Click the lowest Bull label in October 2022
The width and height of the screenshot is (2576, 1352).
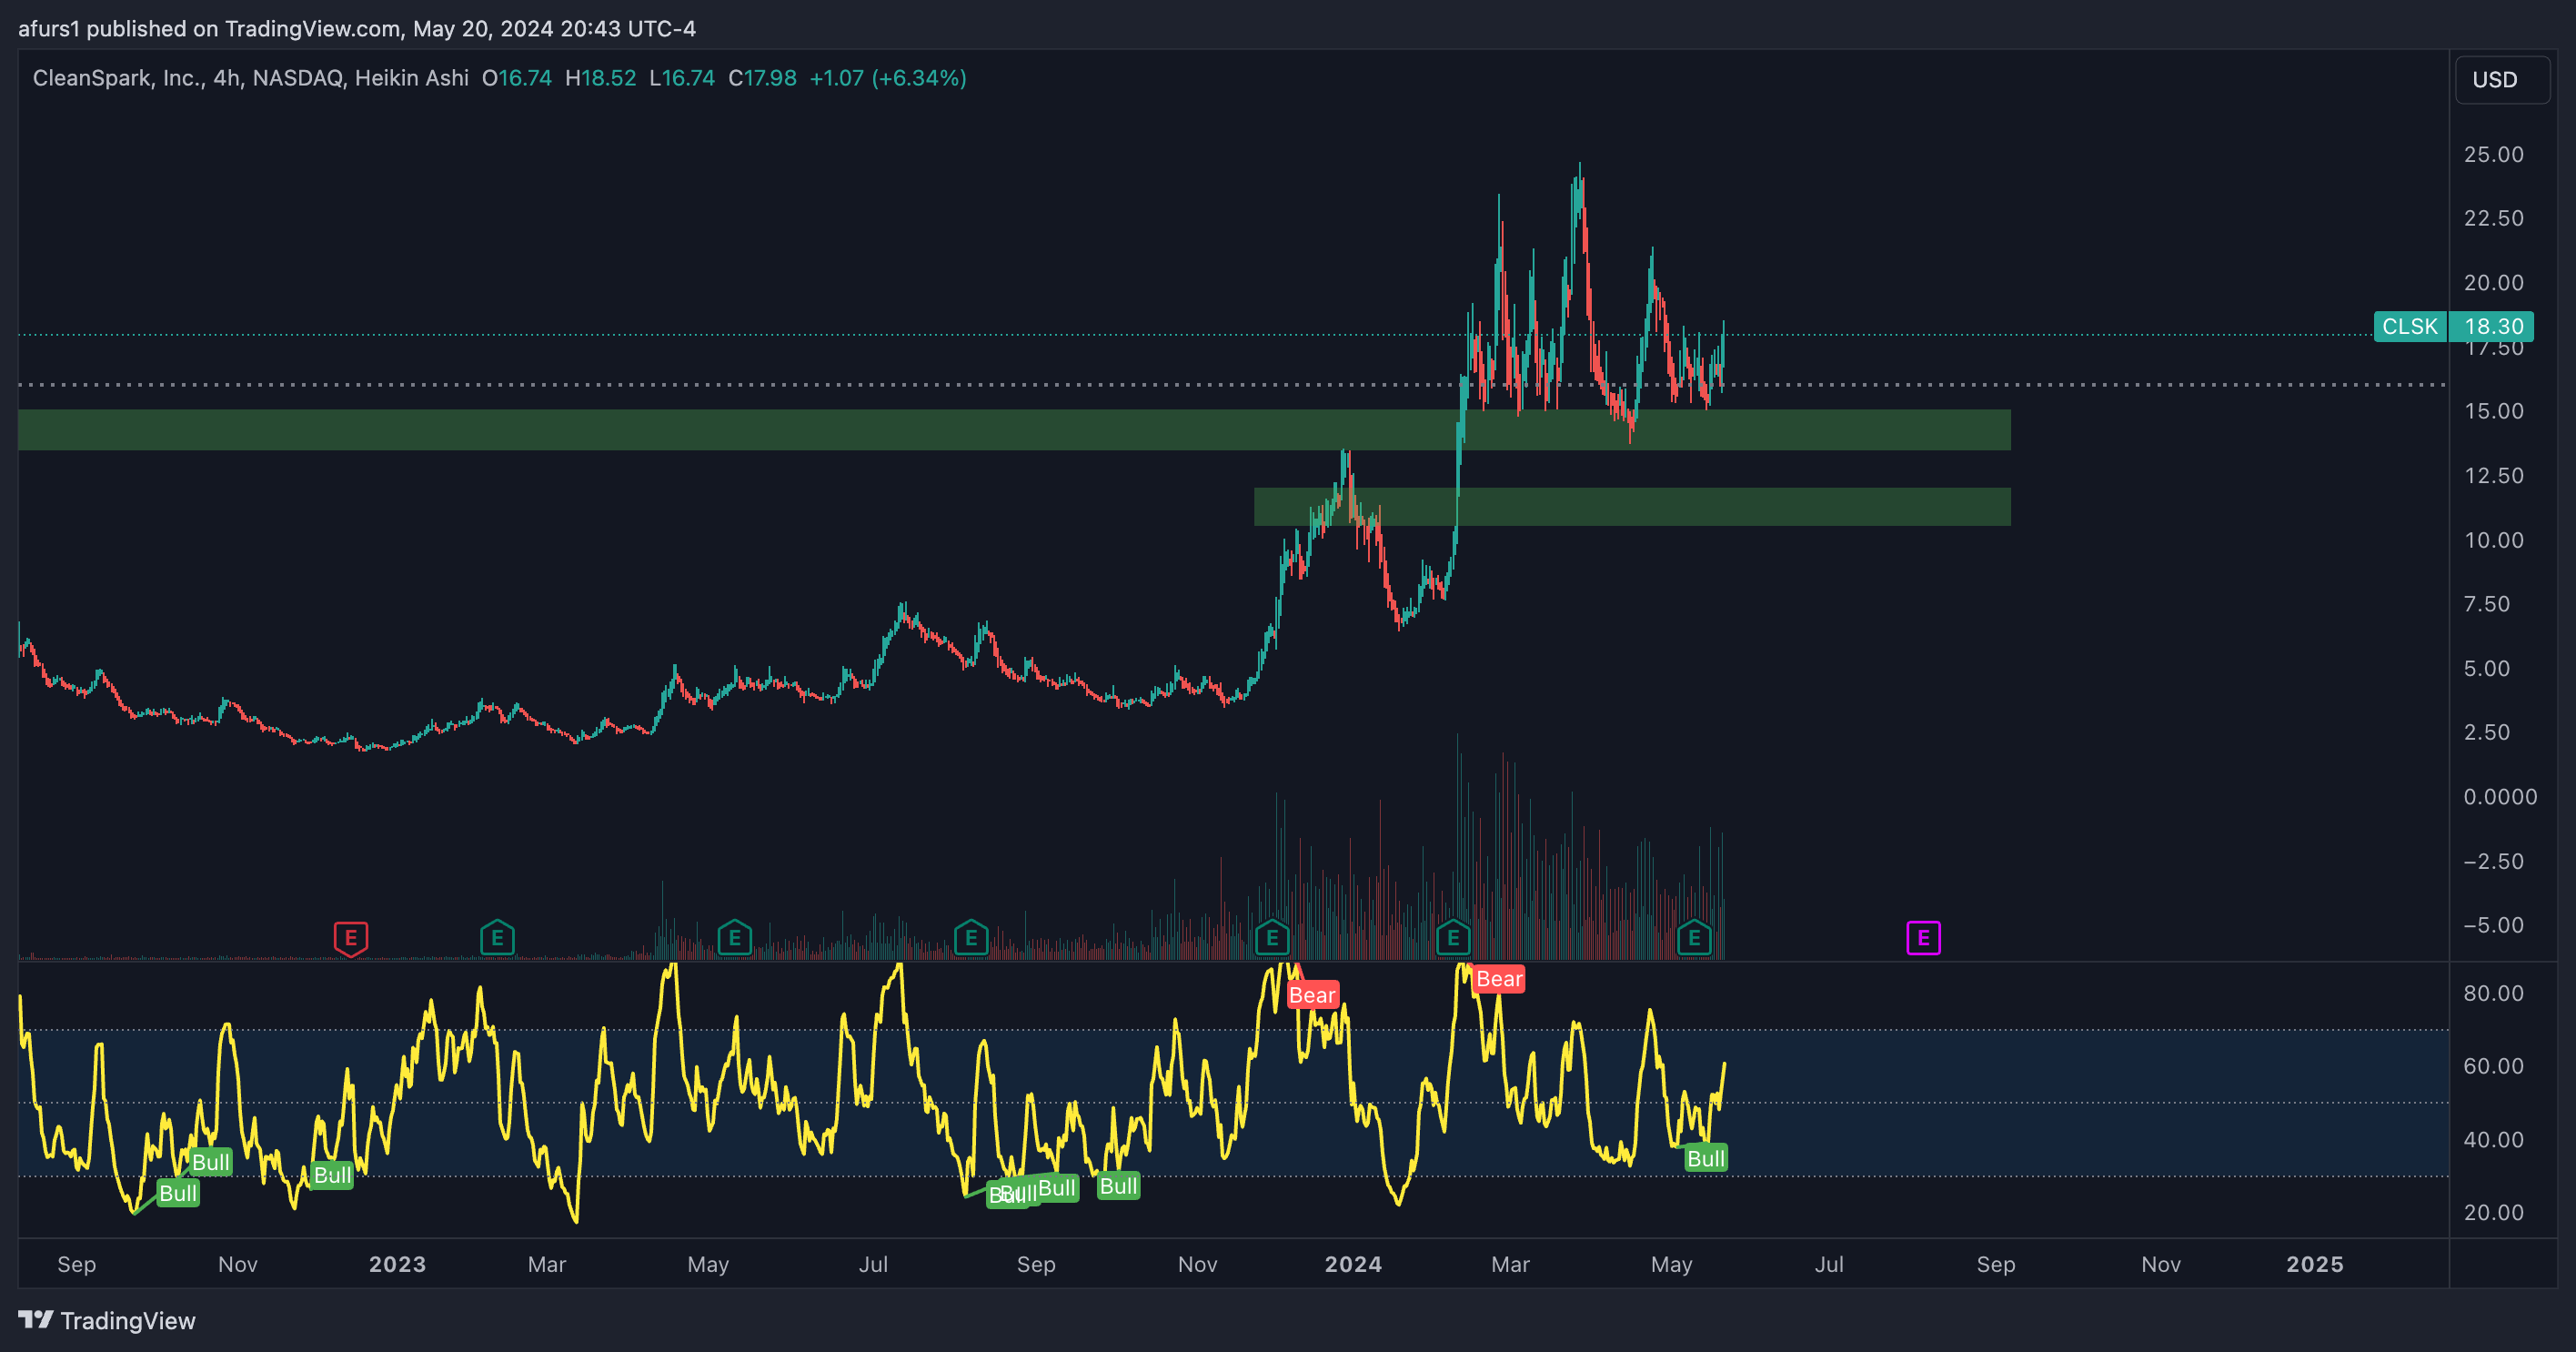pos(178,1193)
